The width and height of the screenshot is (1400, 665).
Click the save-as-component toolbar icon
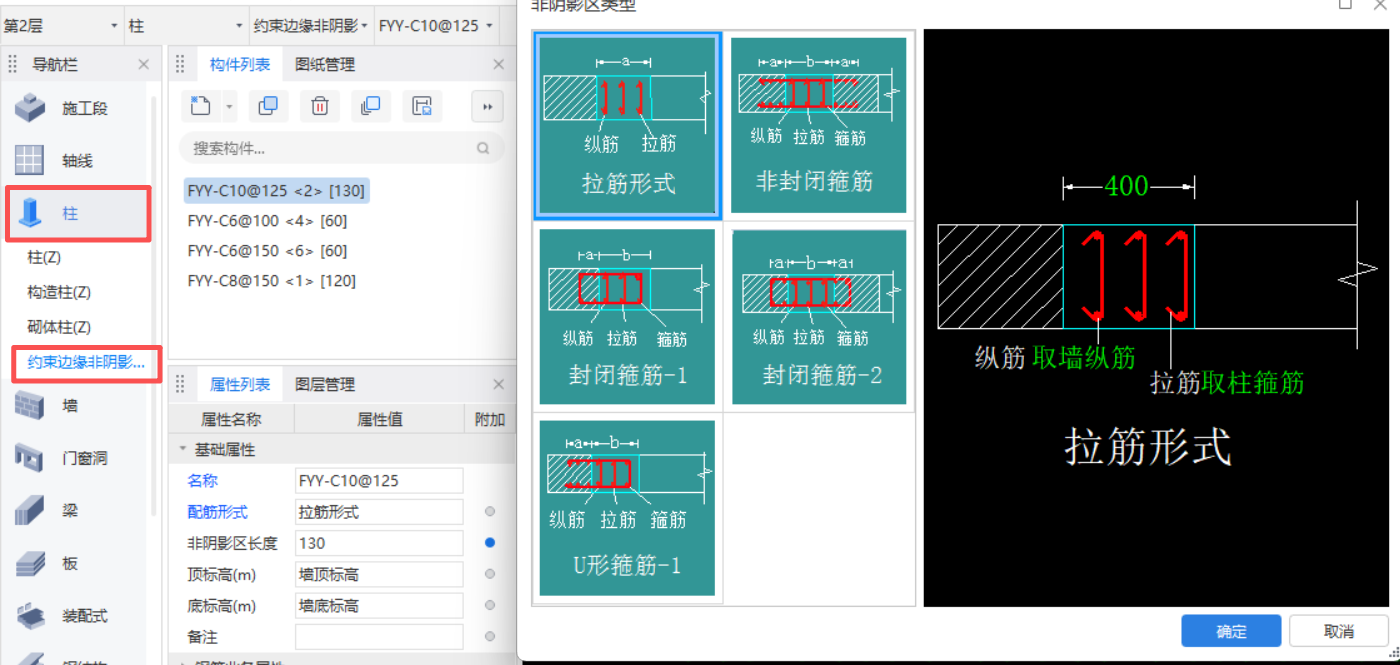[422, 106]
